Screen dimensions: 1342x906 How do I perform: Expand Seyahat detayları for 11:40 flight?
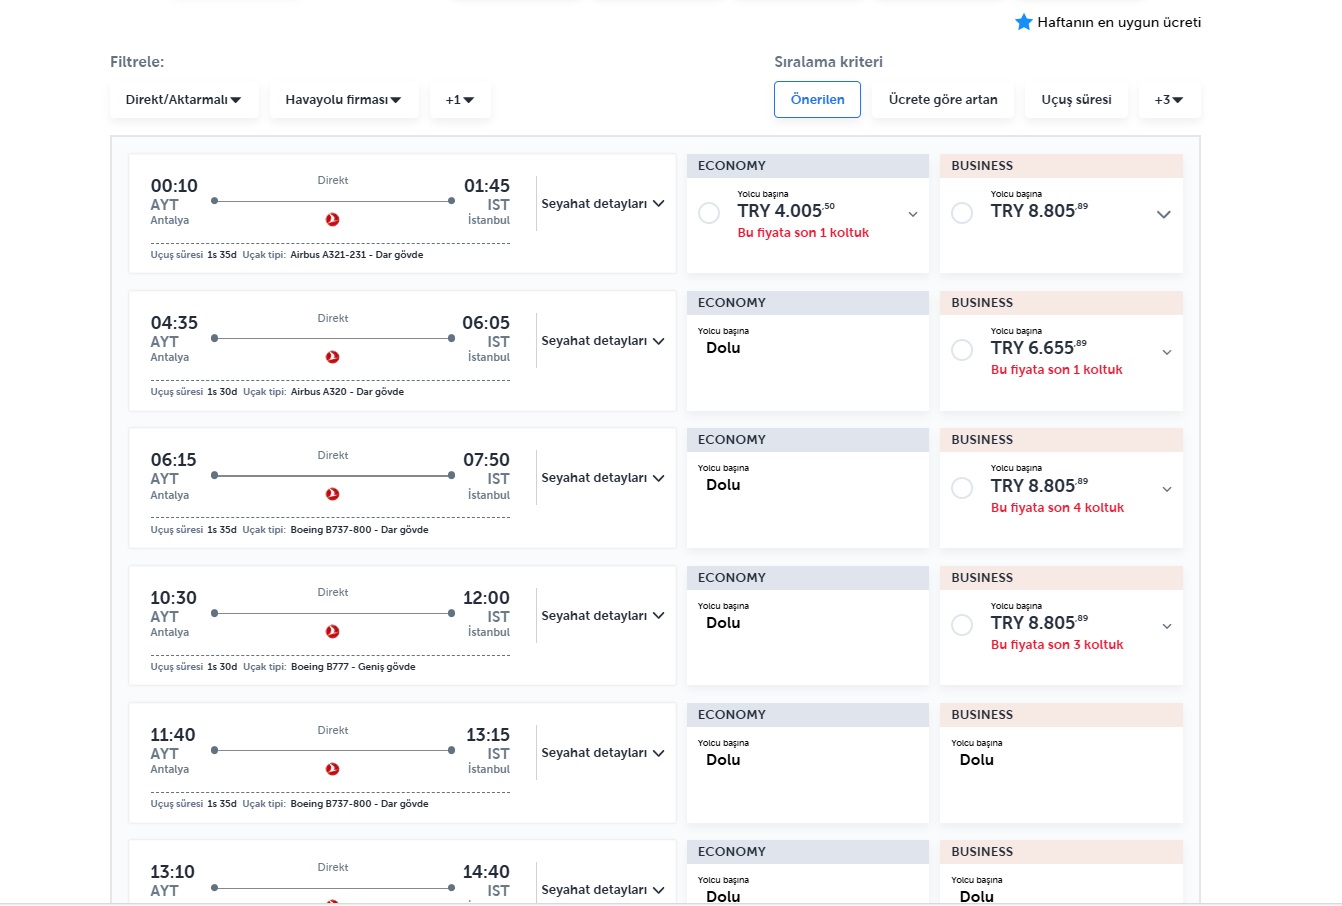click(603, 753)
